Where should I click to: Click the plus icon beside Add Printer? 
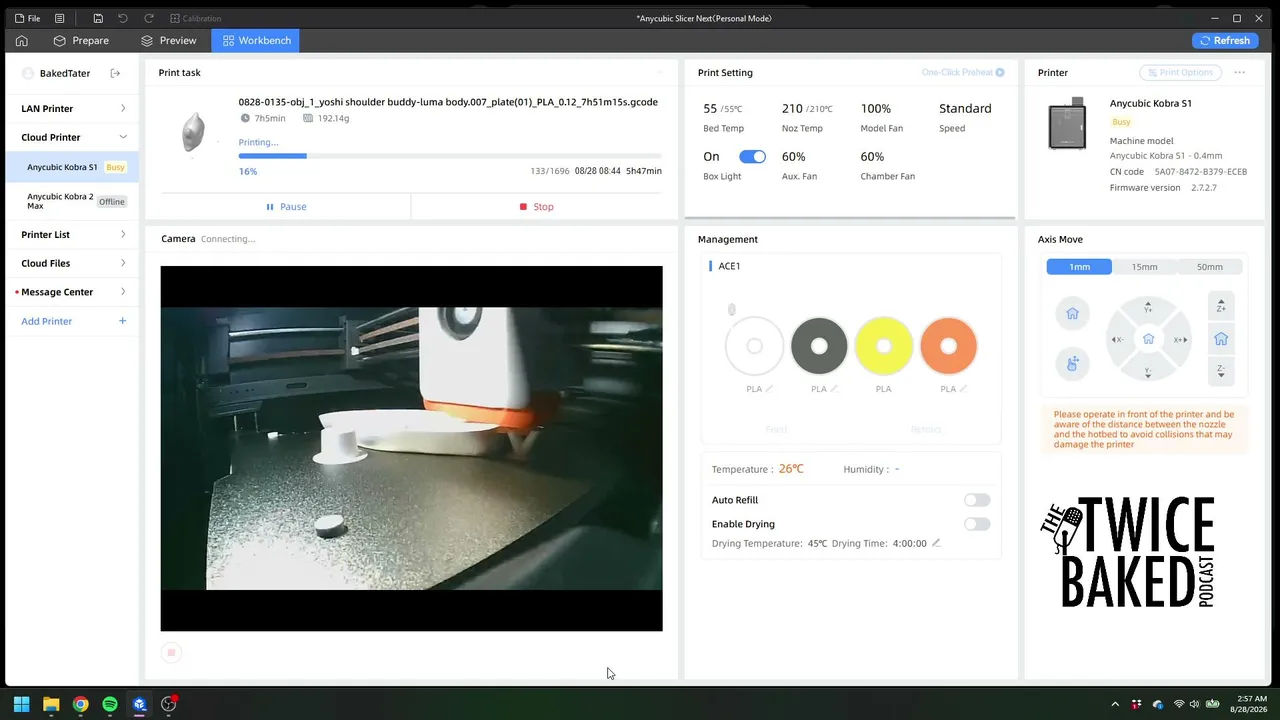(122, 321)
